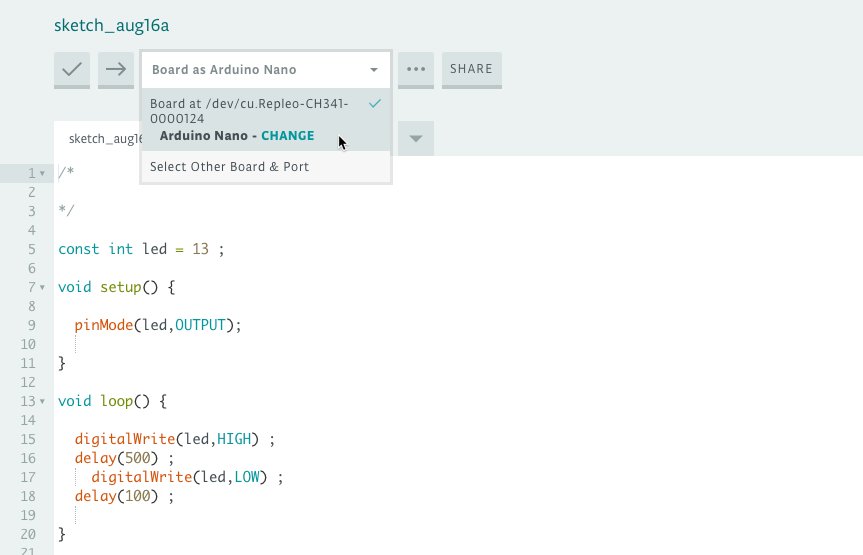
Task: Select Board at /dev/cu.Repleo-CH341 entry
Action: click(266, 119)
